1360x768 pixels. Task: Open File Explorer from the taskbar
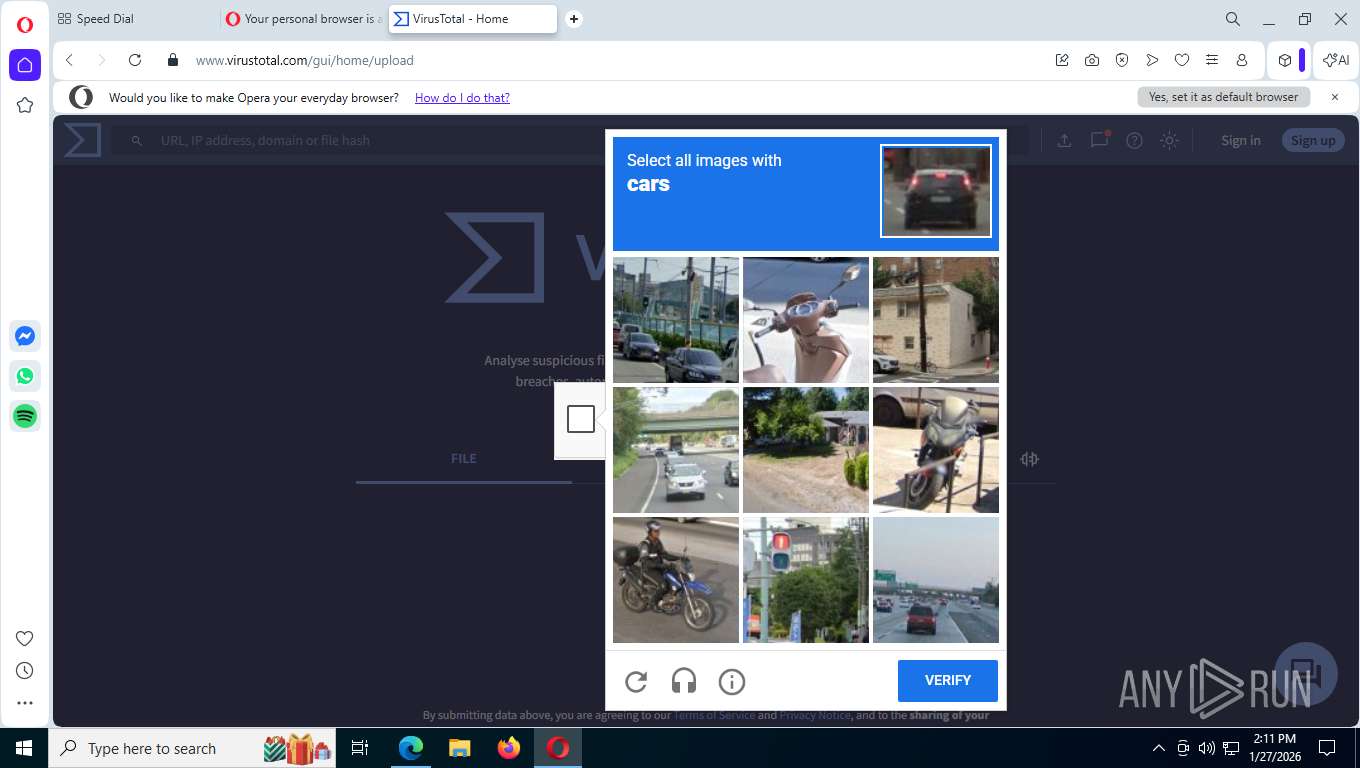pos(459,748)
